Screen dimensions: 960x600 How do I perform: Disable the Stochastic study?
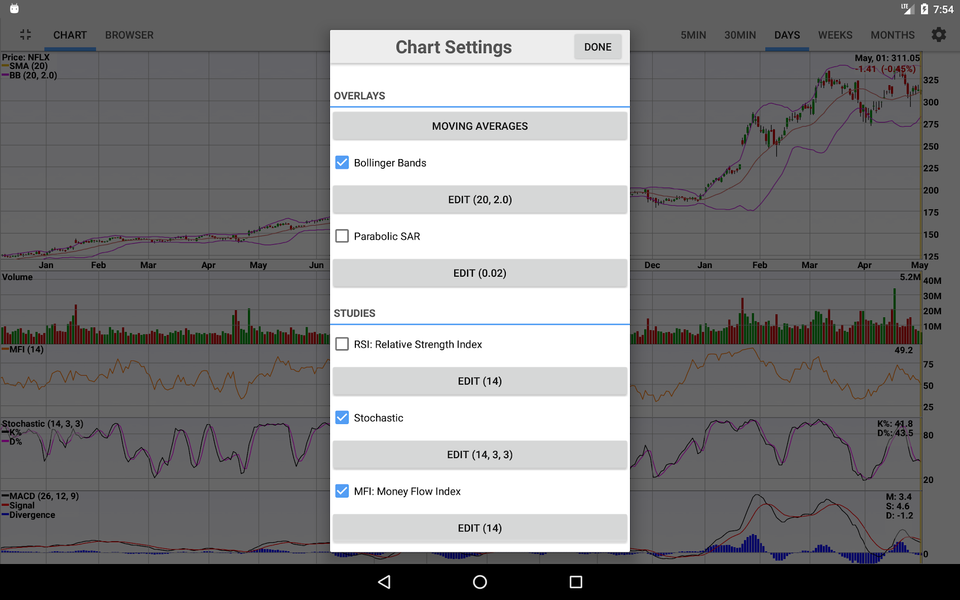click(x=342, y=419)
